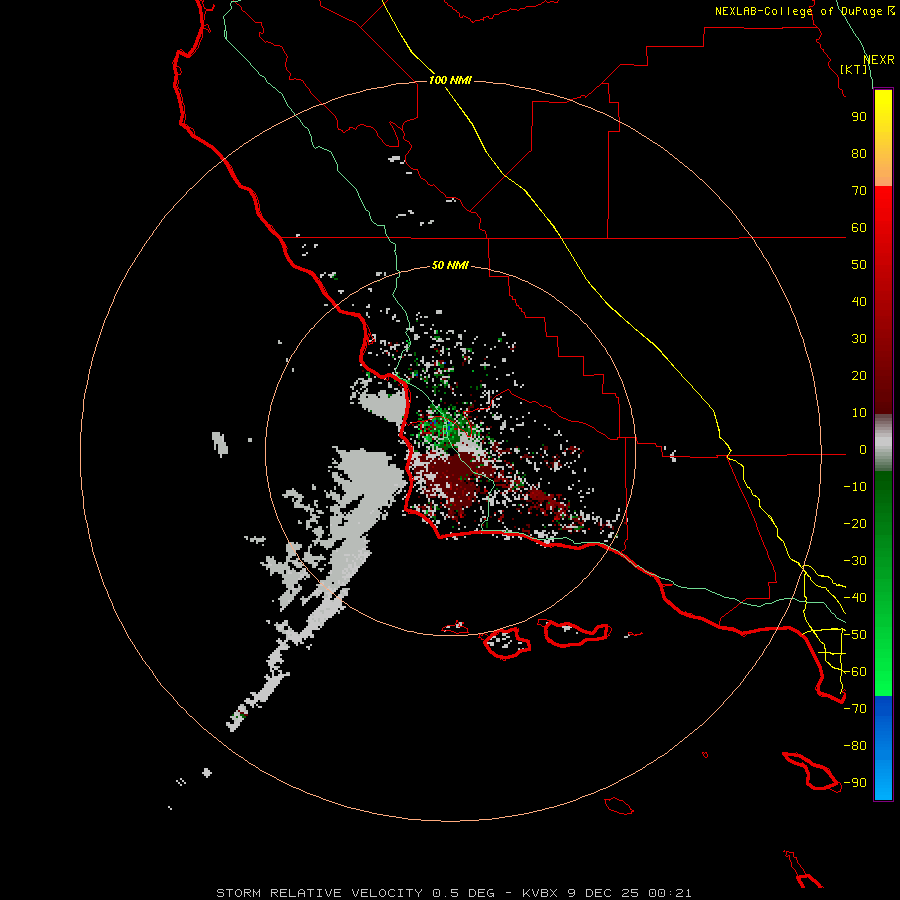Viewport: 900px width, 900px height.
Task: Click STORM RELATIVE VELOCITY title text
Action: (x=319, y=893)
